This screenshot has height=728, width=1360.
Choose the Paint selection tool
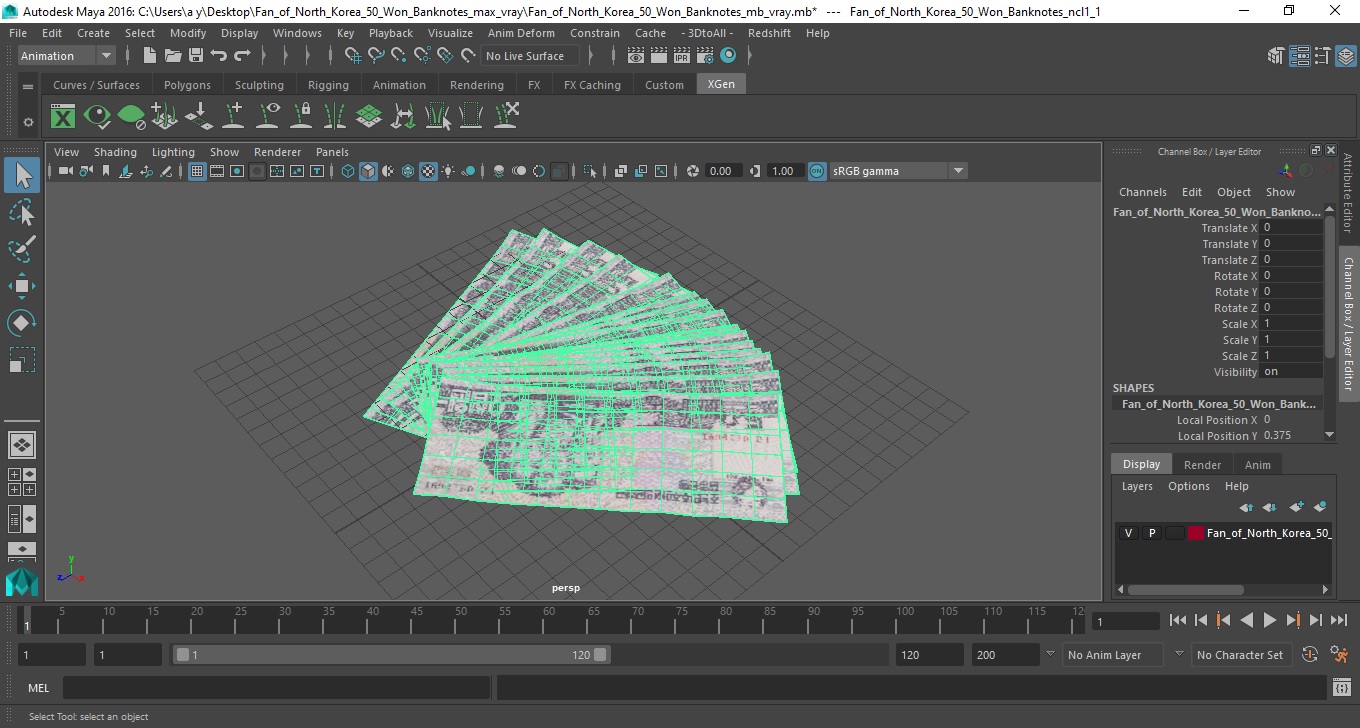[x=22, y=248]
